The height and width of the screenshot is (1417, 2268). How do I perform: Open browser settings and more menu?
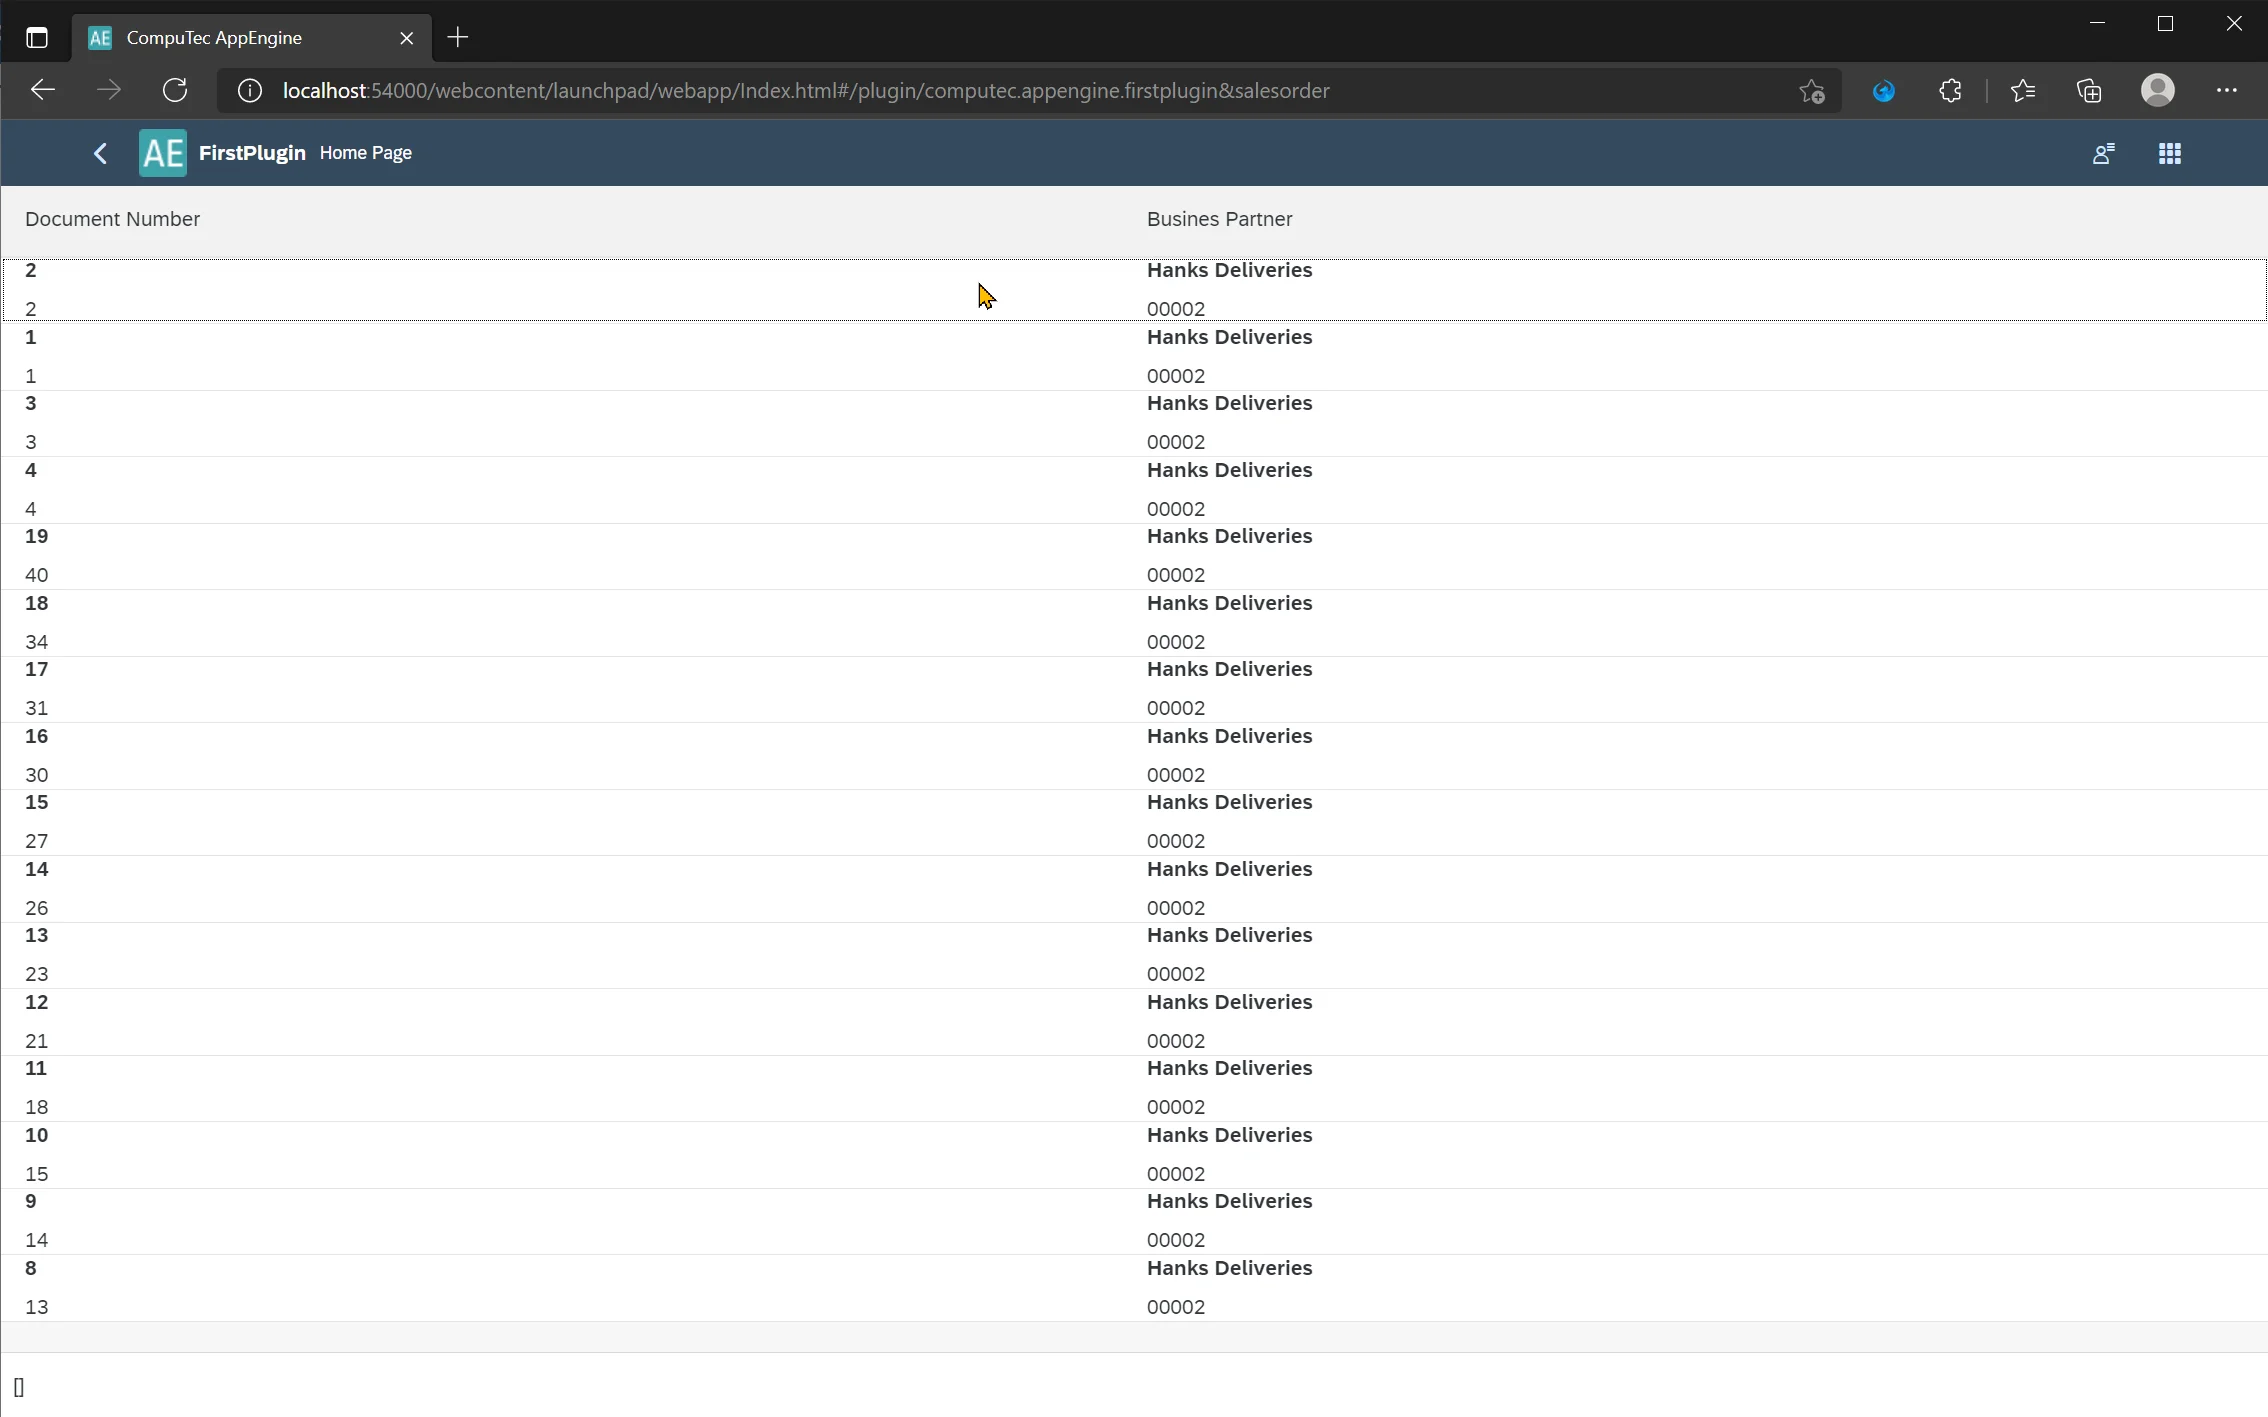coord(2226,91)
